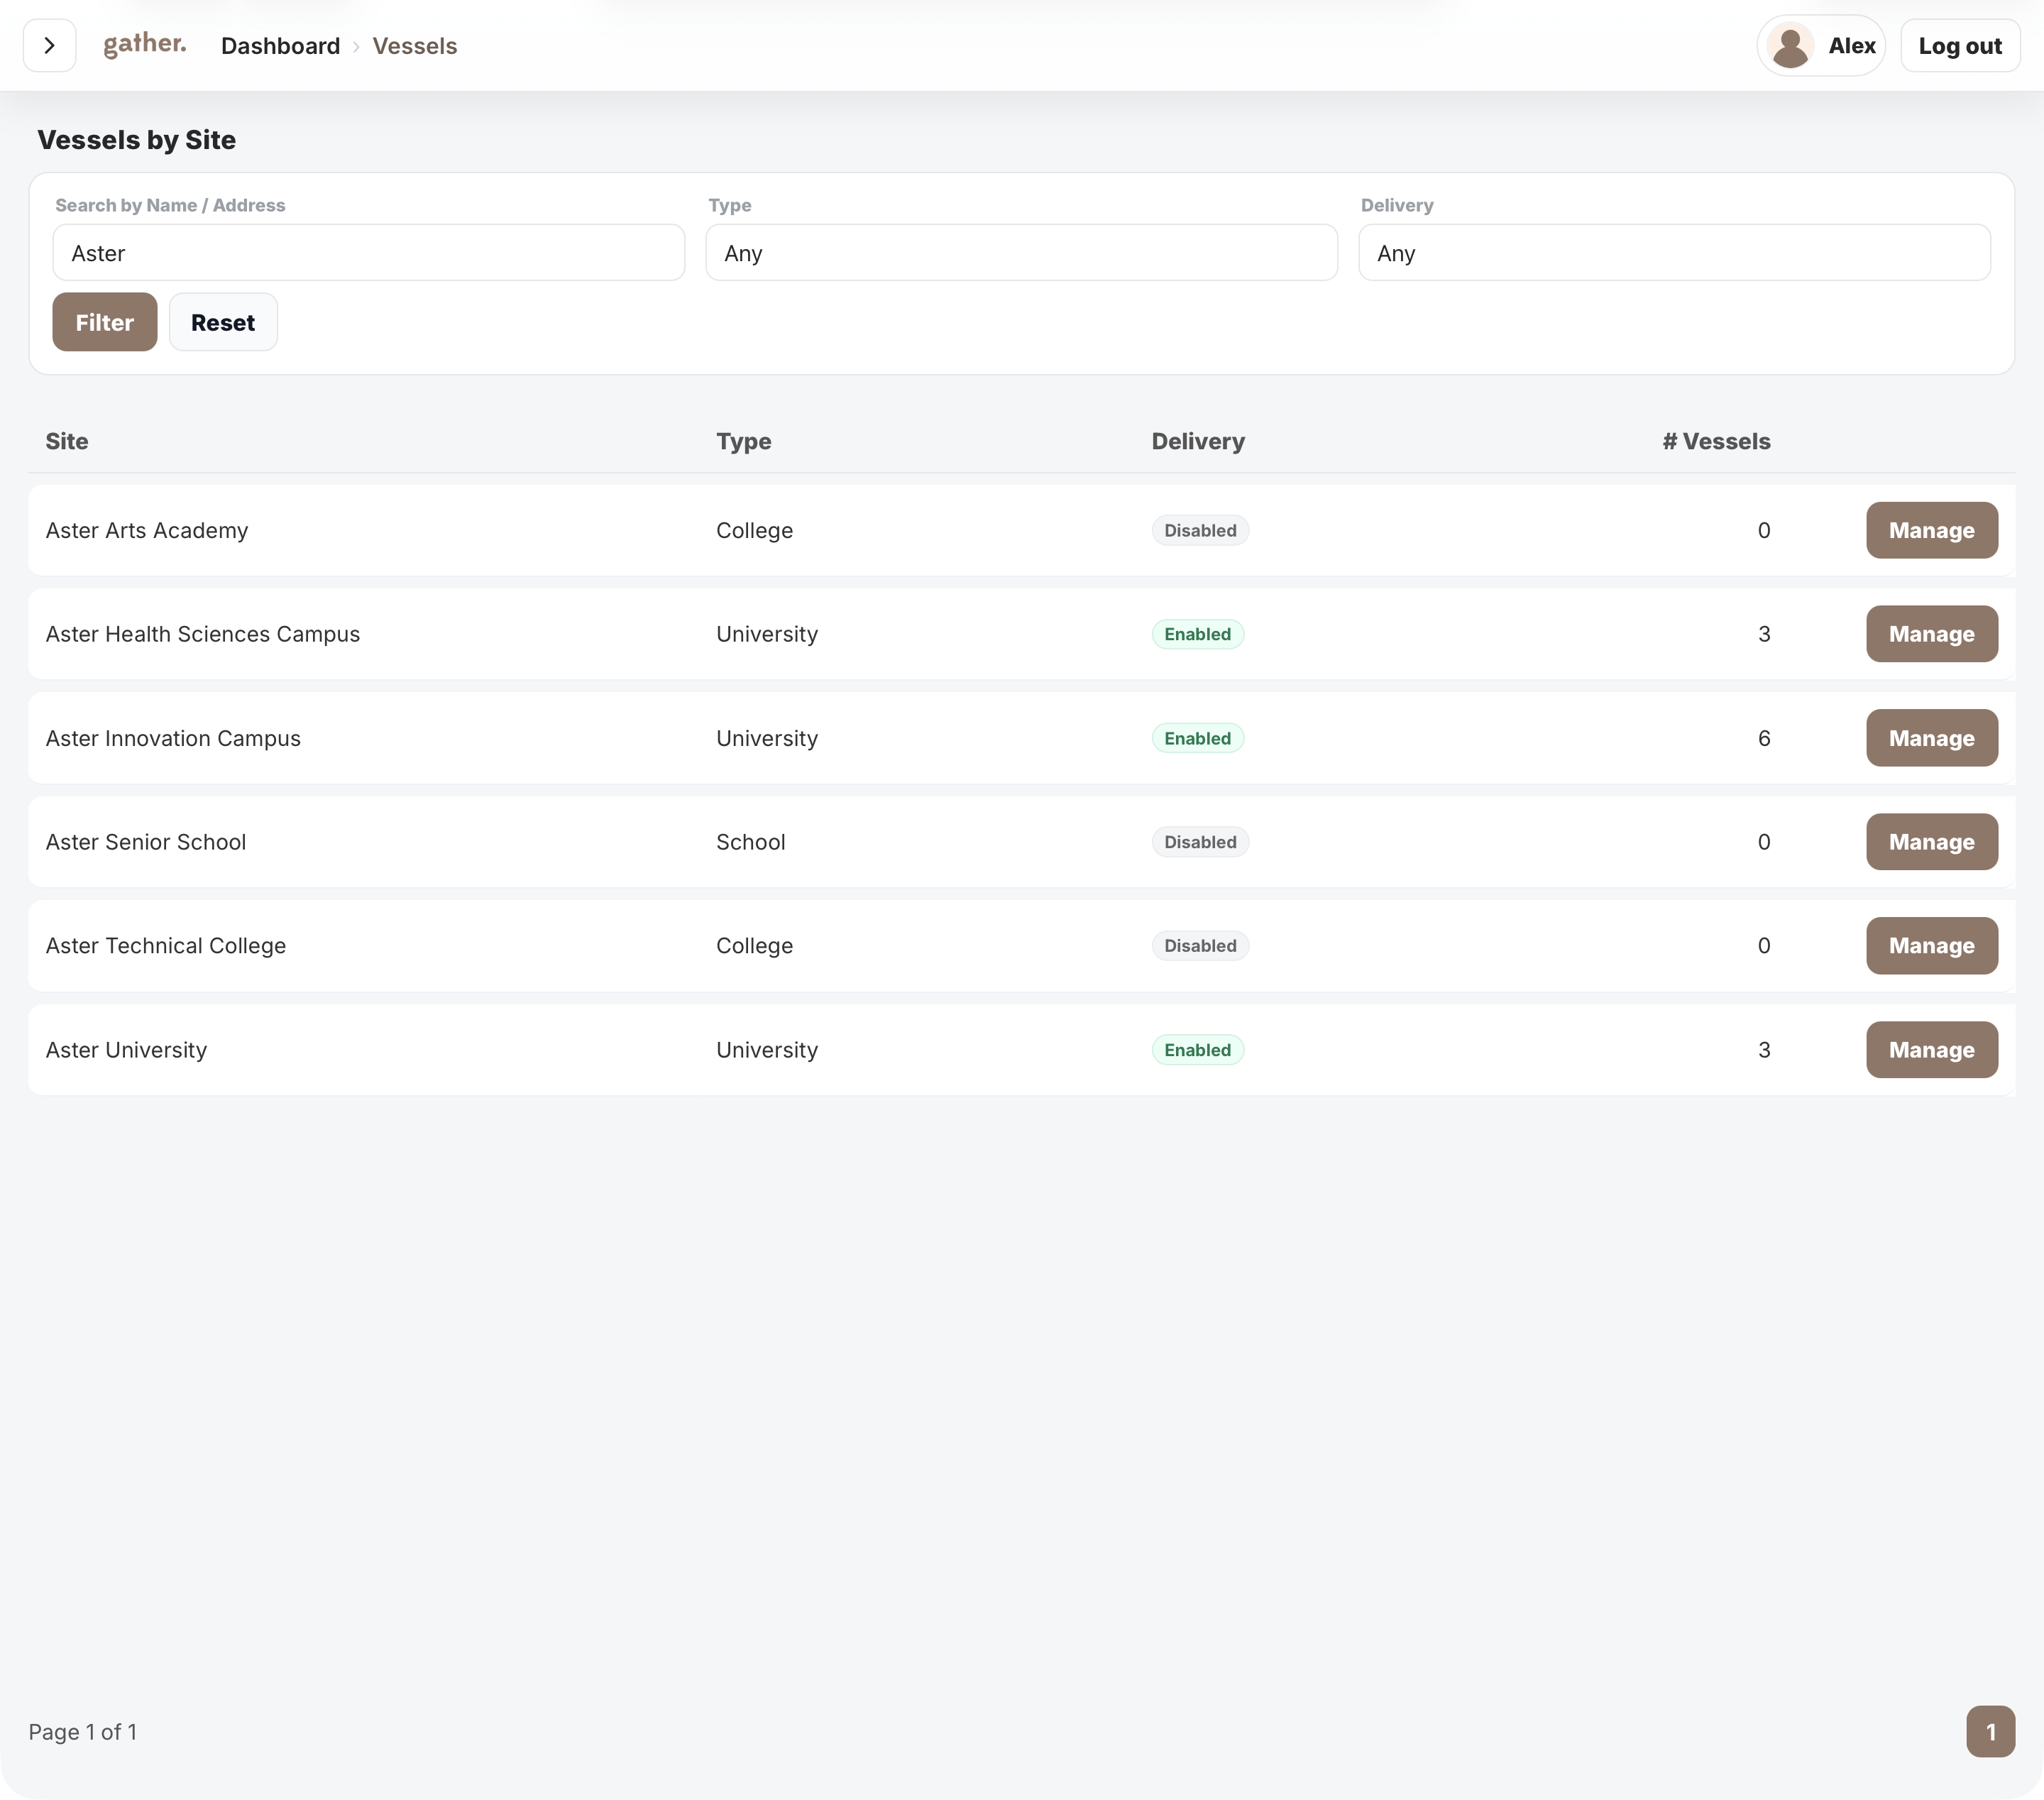Click the Disabled badge for Aster Technical College
Image resolution: width=2044 pixels, height=1800 pixels.
[1200, 946]
